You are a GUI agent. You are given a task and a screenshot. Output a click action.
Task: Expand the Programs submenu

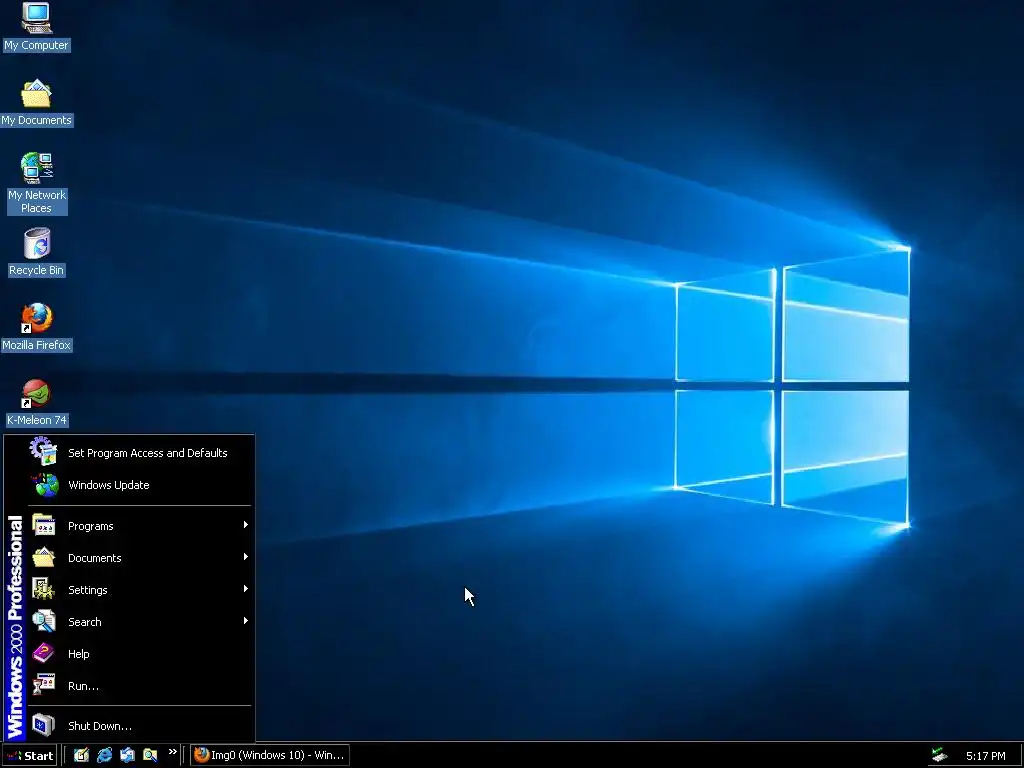point(140,526)
